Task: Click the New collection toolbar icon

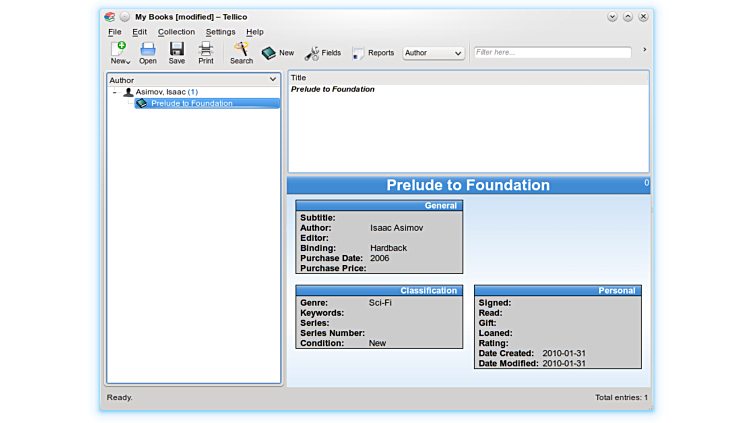Action: (x=119, y=52)
